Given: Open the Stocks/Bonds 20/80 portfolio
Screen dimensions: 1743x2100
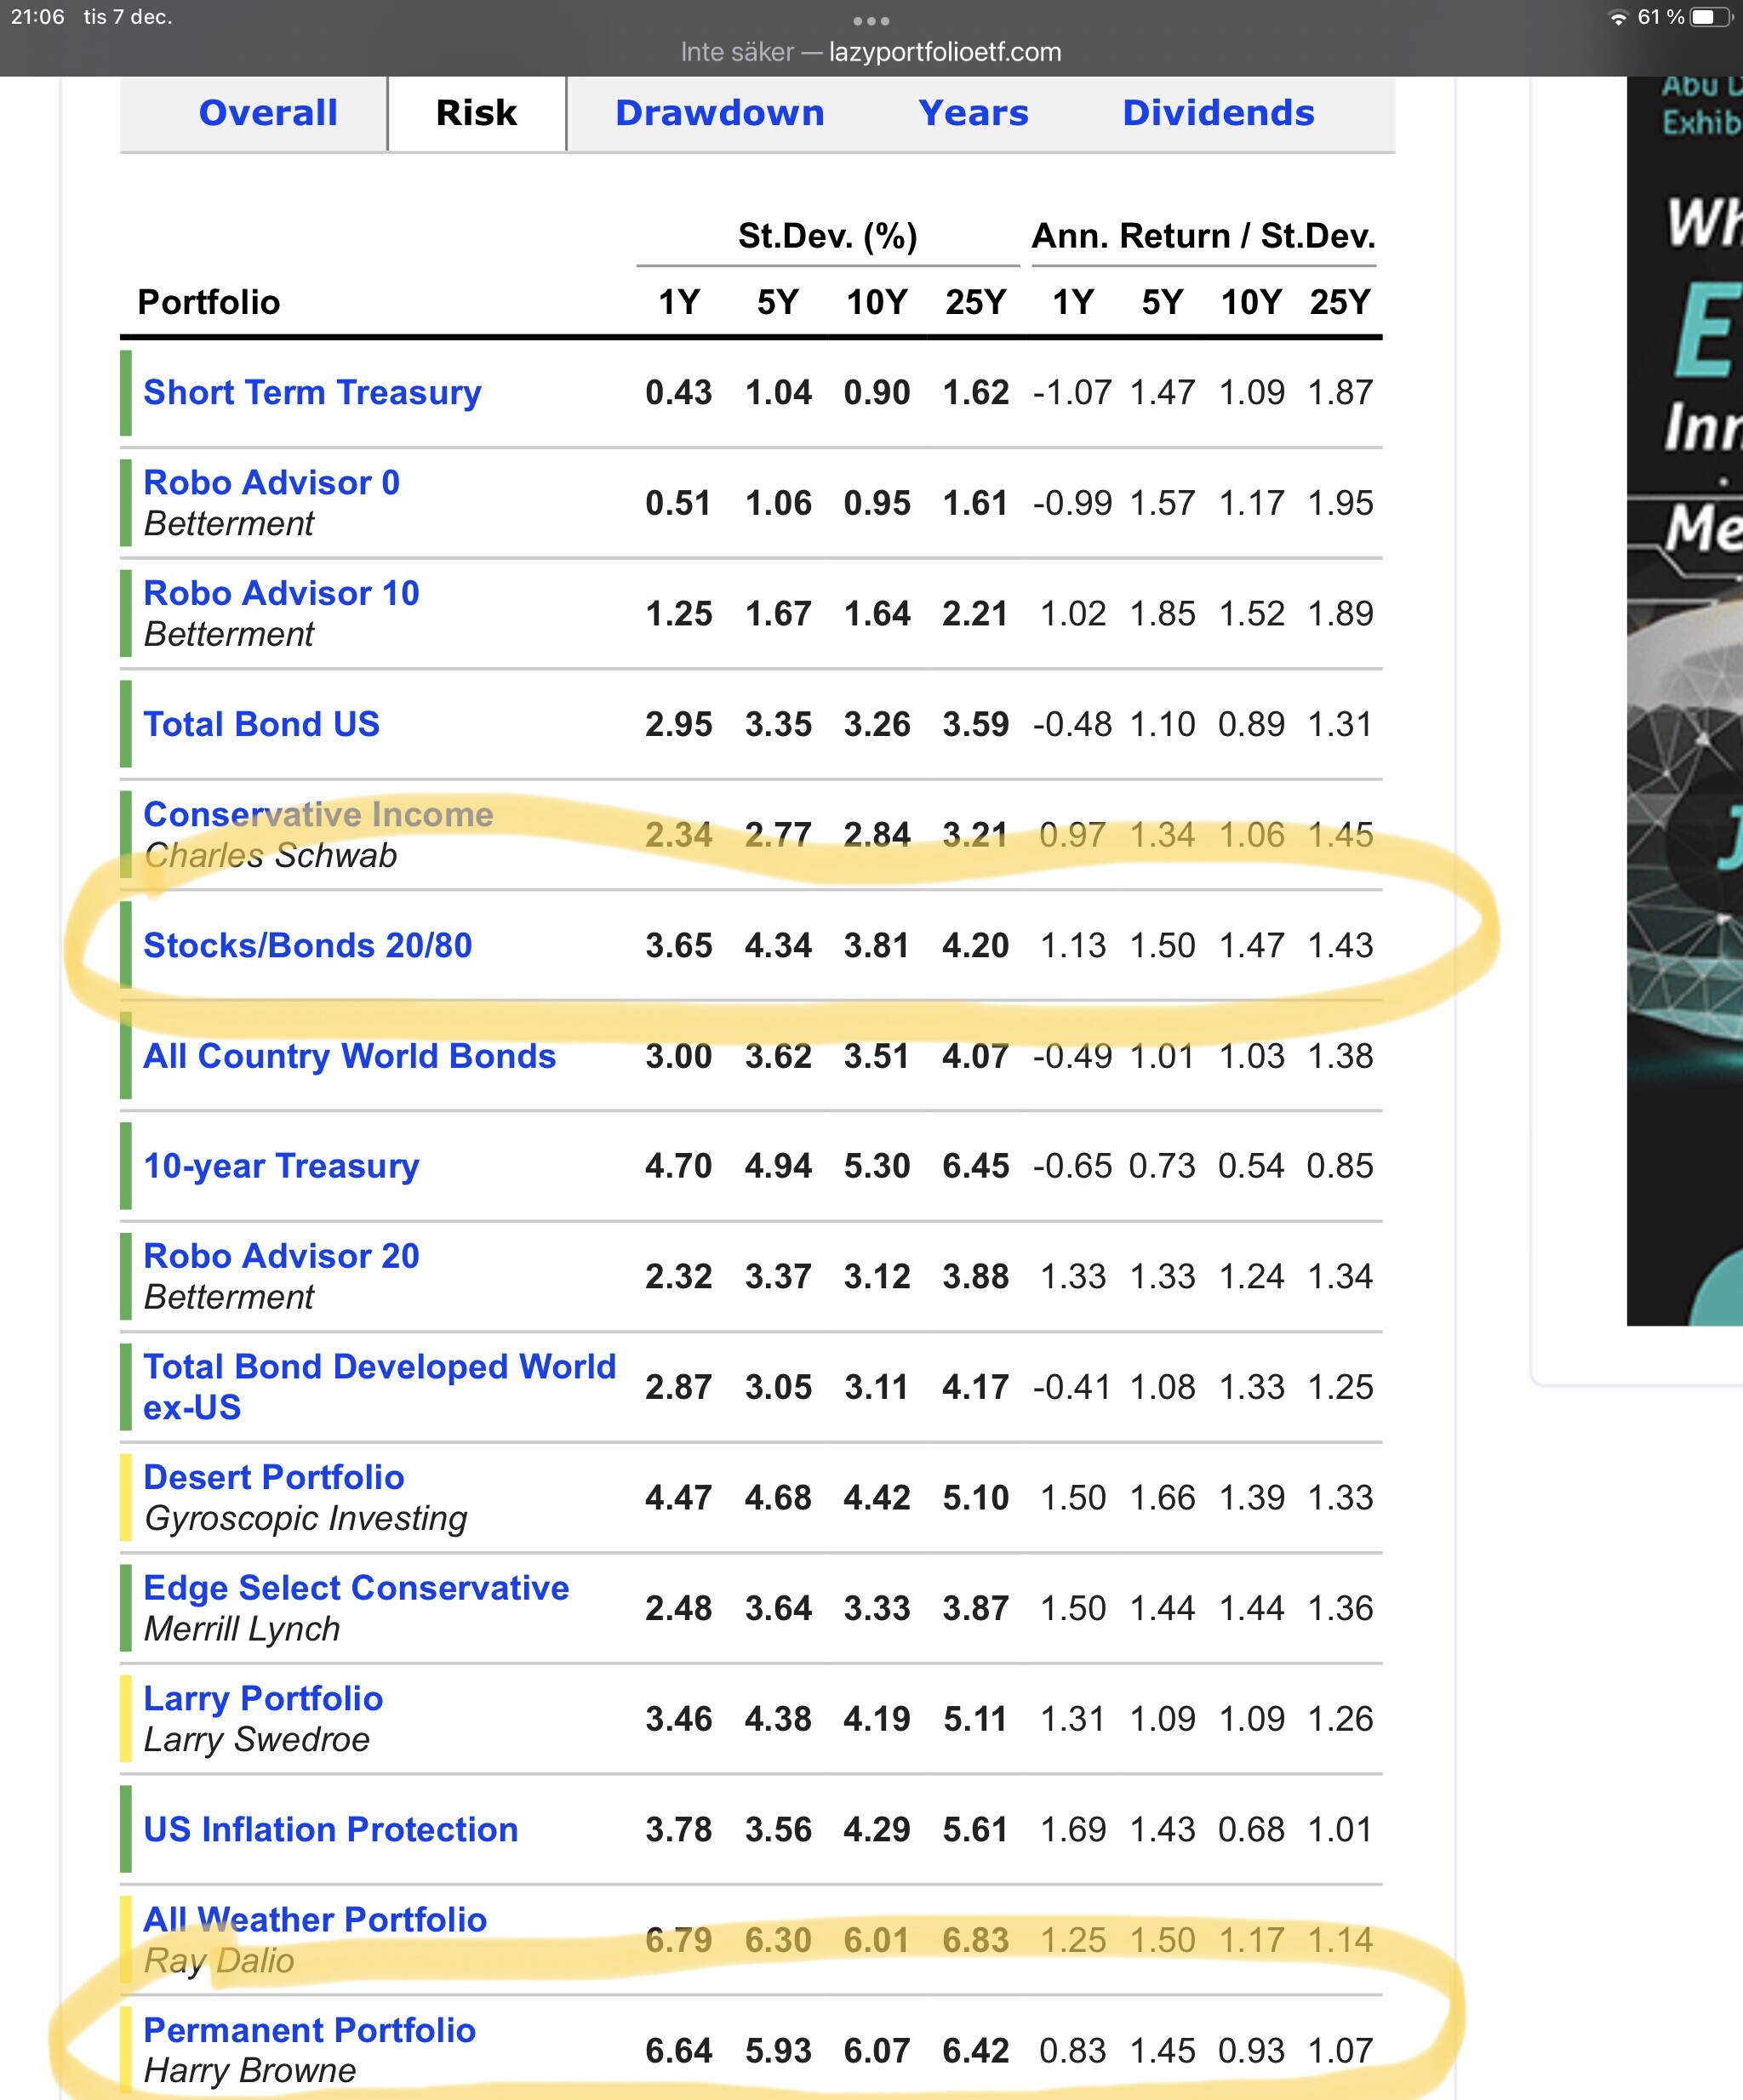Looking at the screenshot, I should (x=307, y=945).
